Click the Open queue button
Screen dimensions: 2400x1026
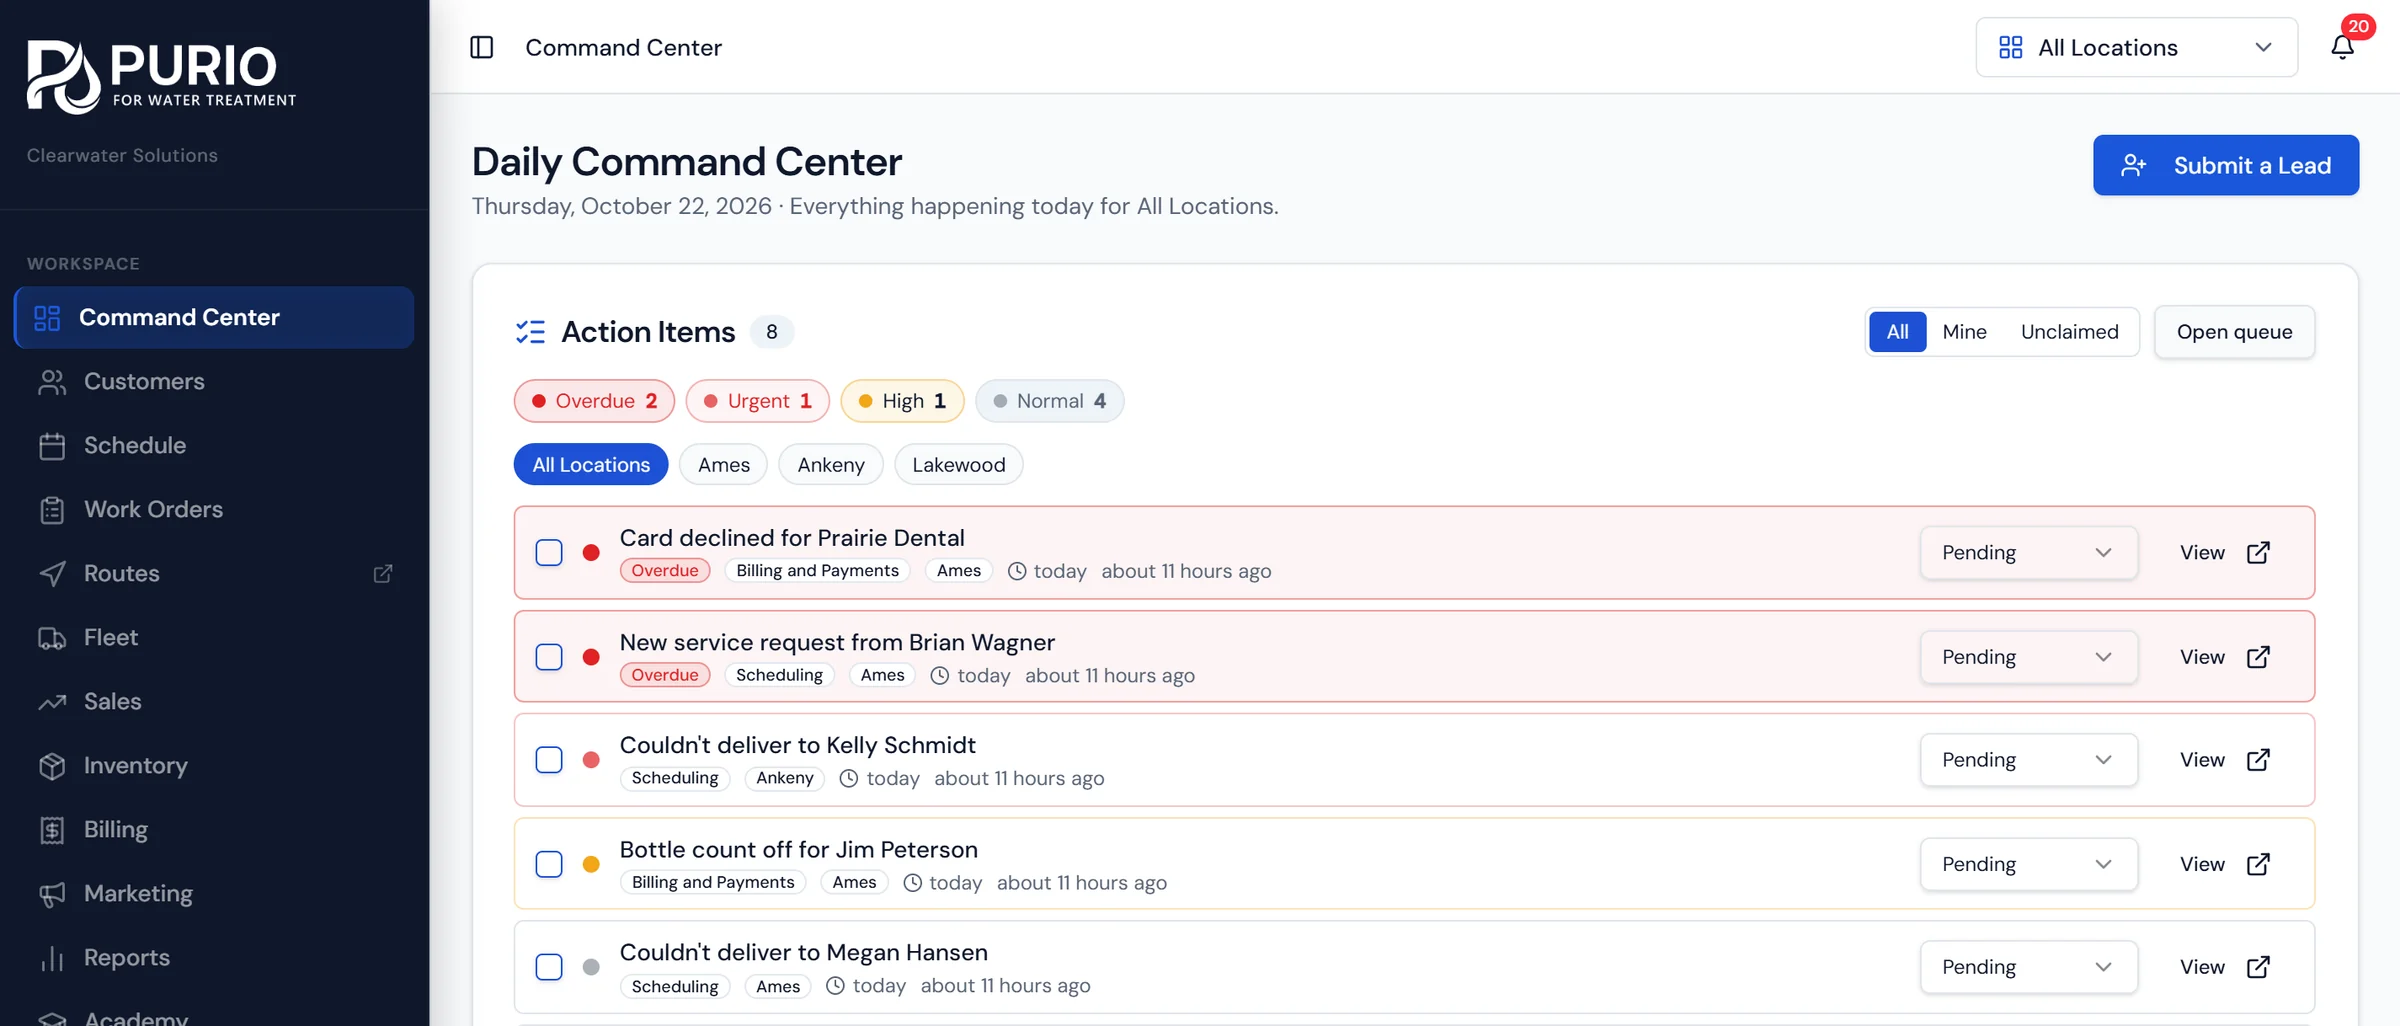(x=2234, y=332)
